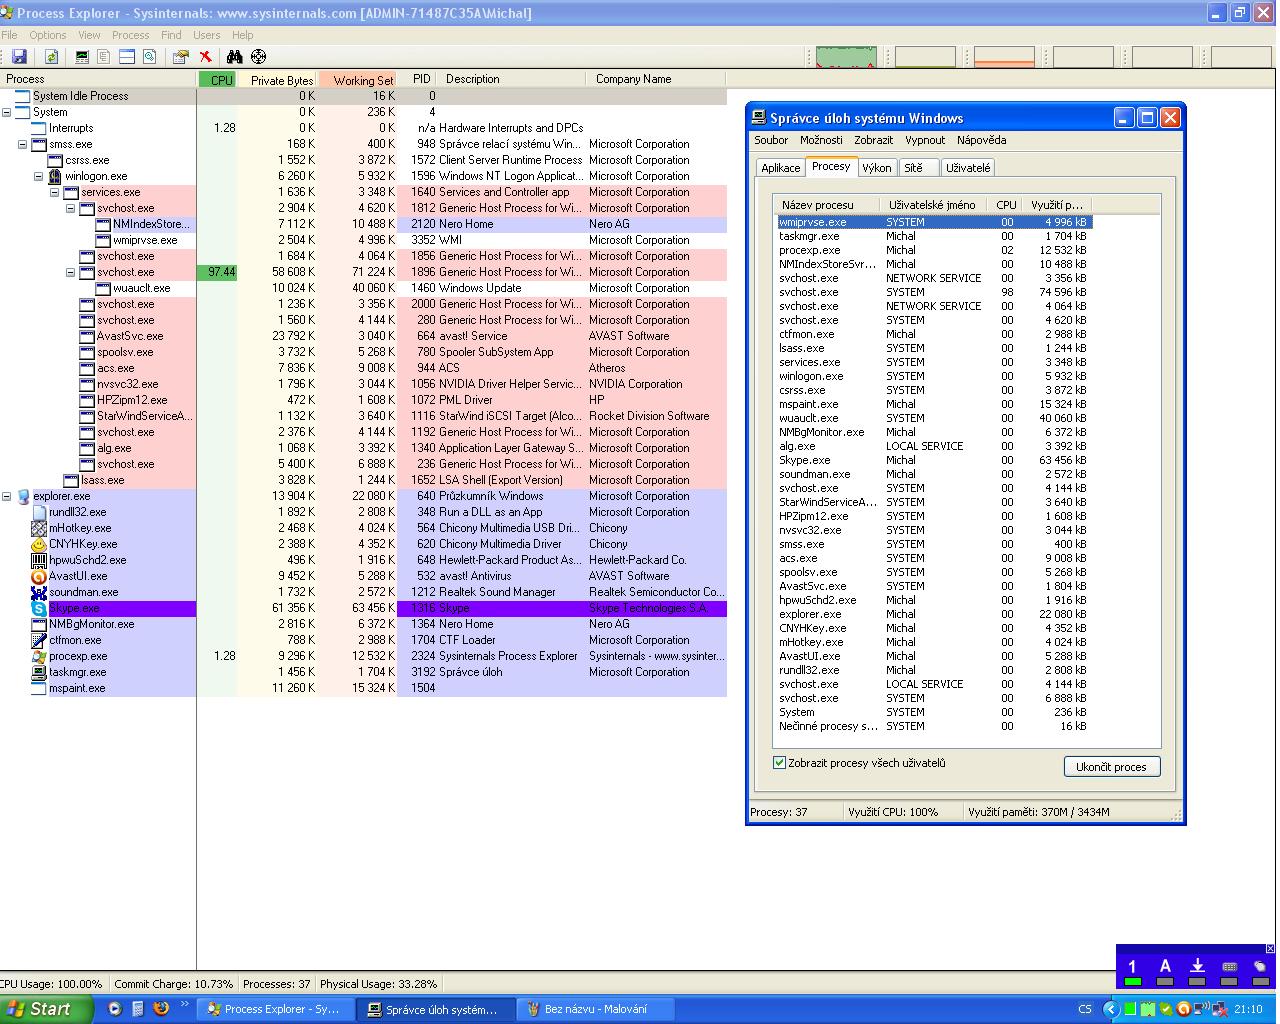Open System Information via the graph toolbar icon

coord(83,57)
